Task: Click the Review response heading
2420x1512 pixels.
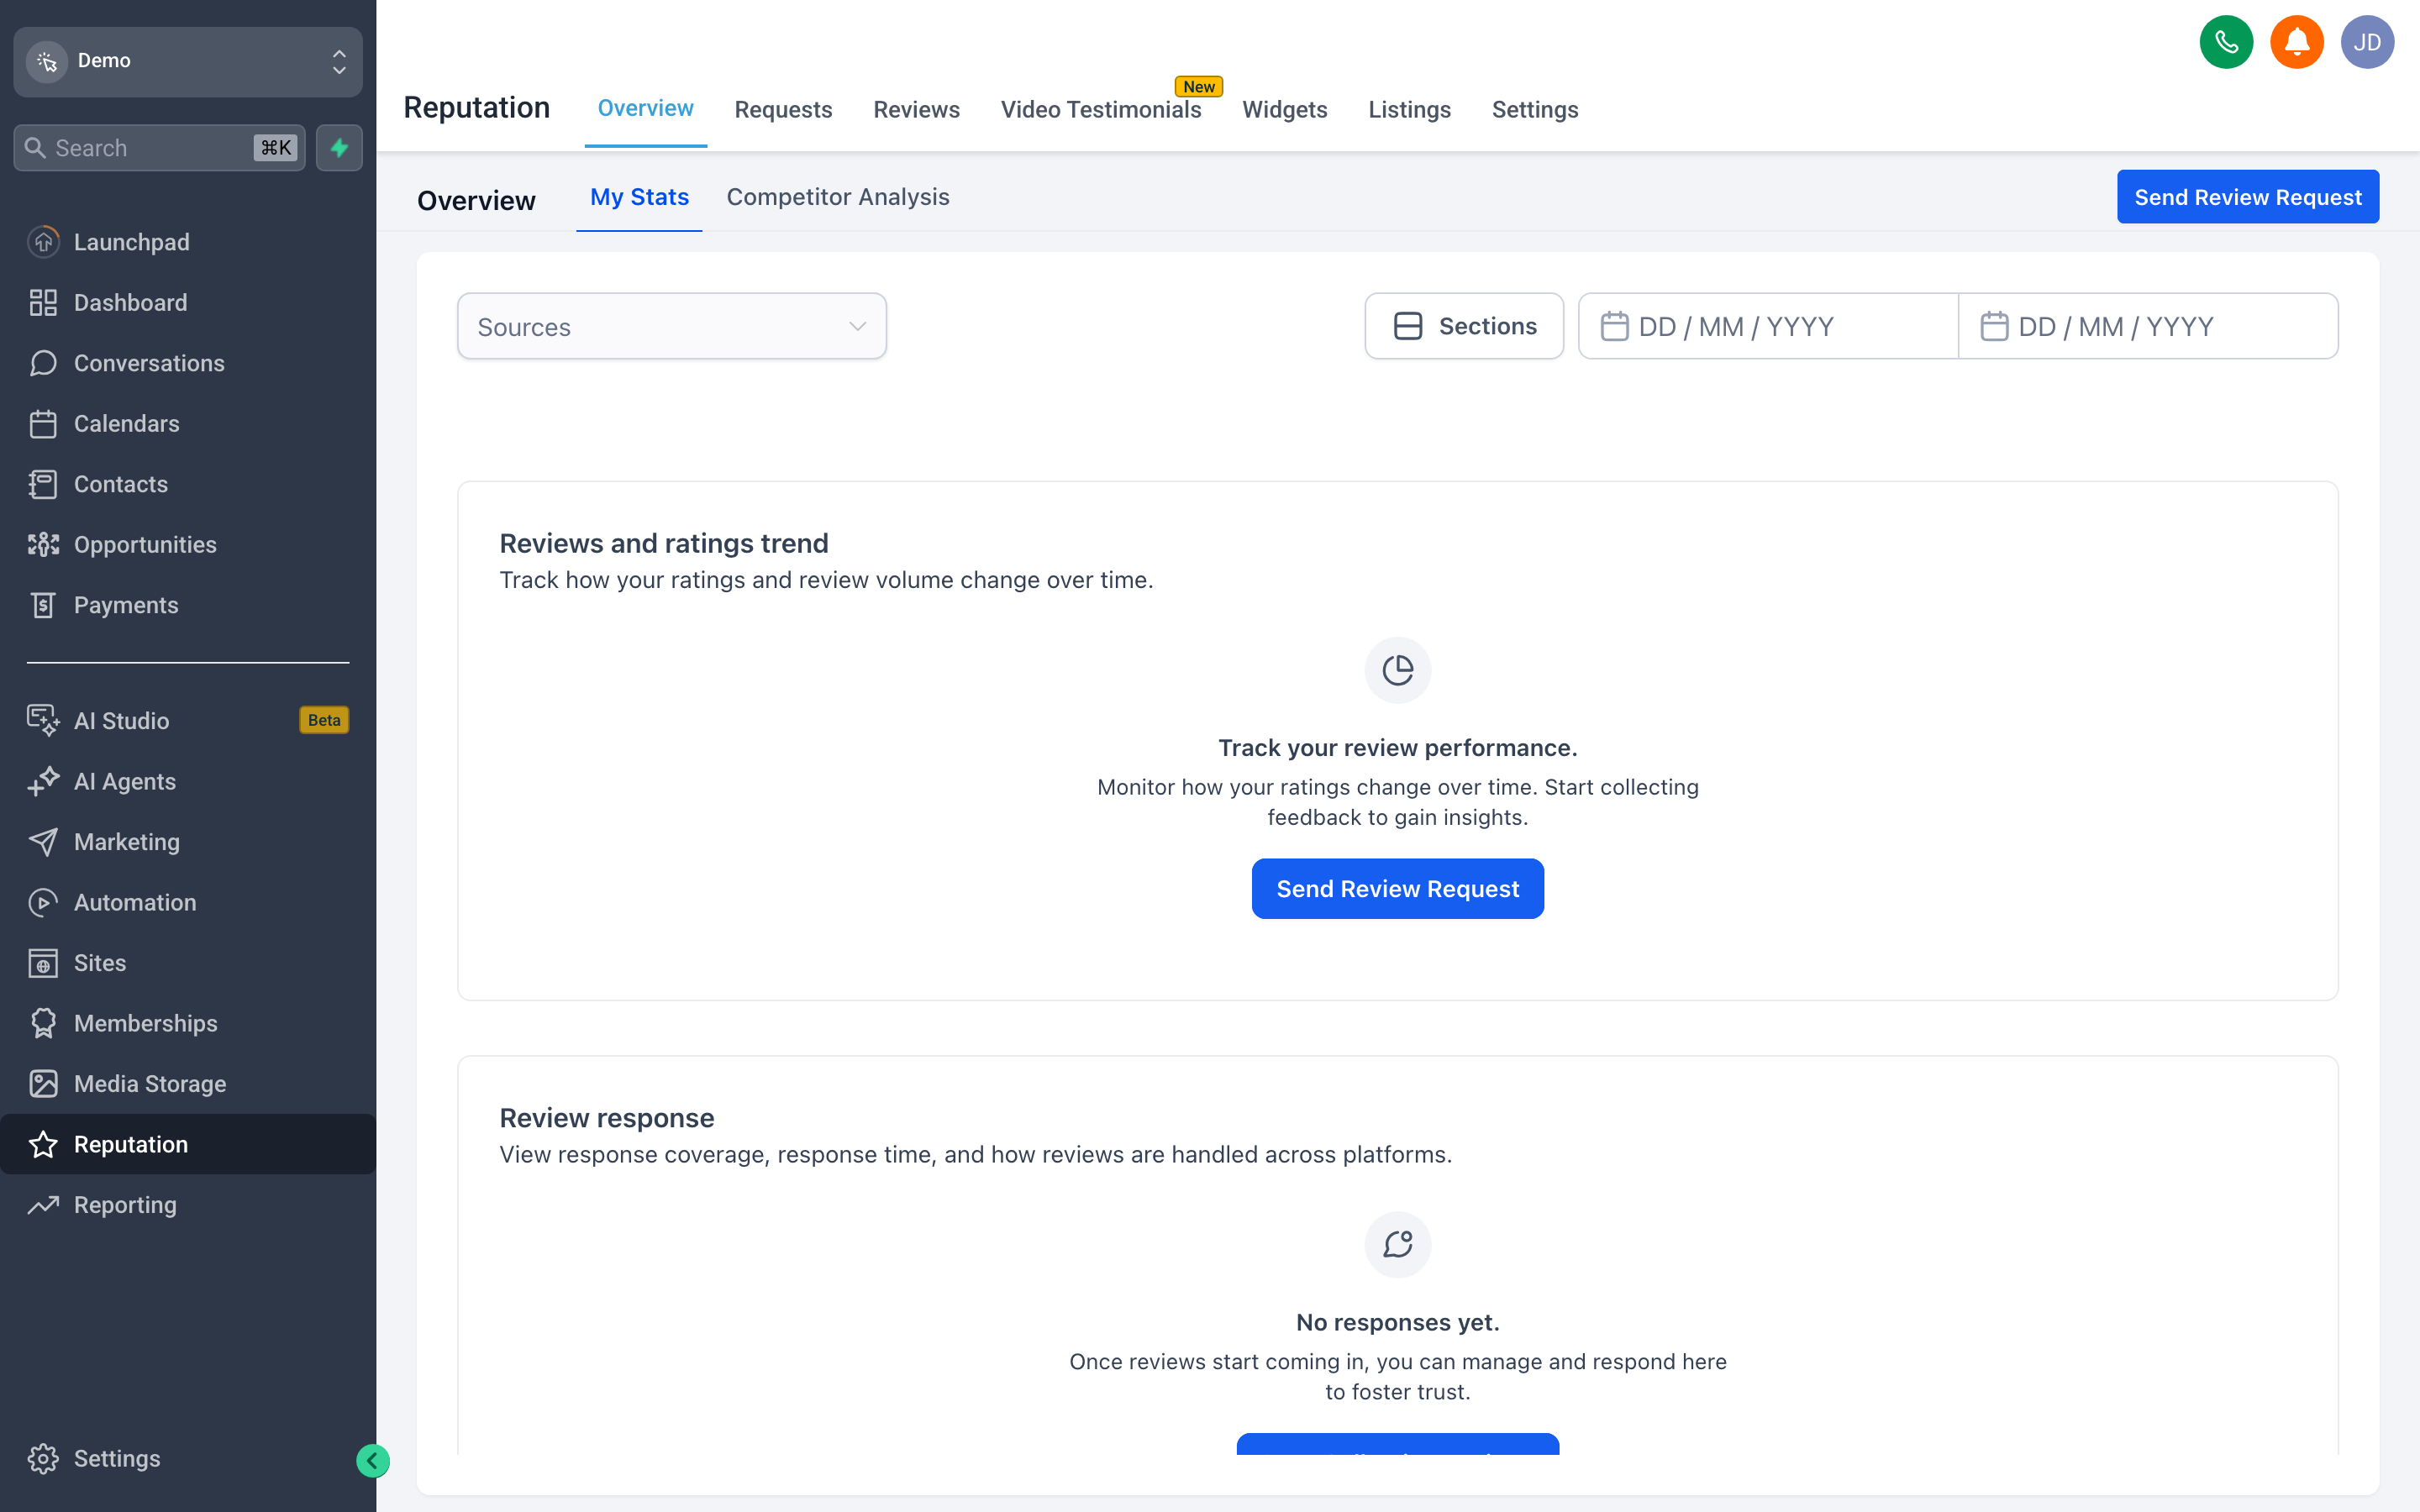Action: (x=606, y=1118)
